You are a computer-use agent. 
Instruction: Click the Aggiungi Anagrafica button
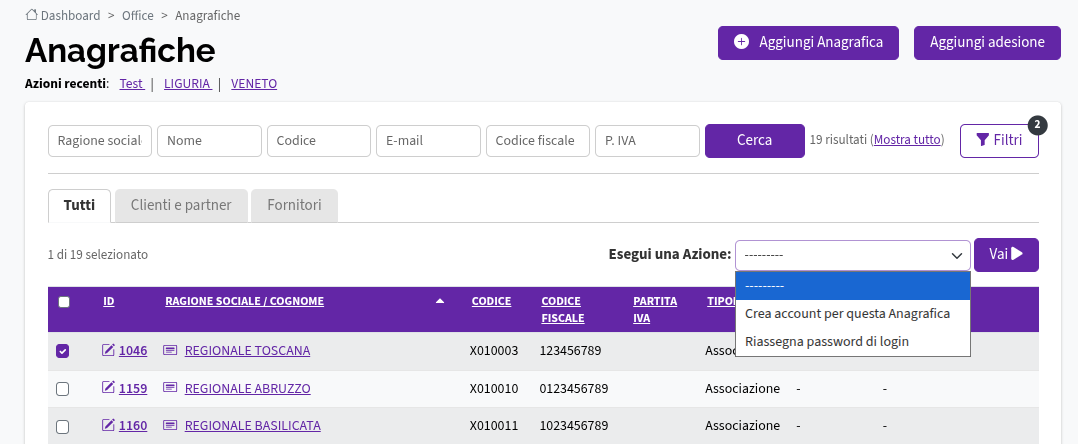click(808, 43)
